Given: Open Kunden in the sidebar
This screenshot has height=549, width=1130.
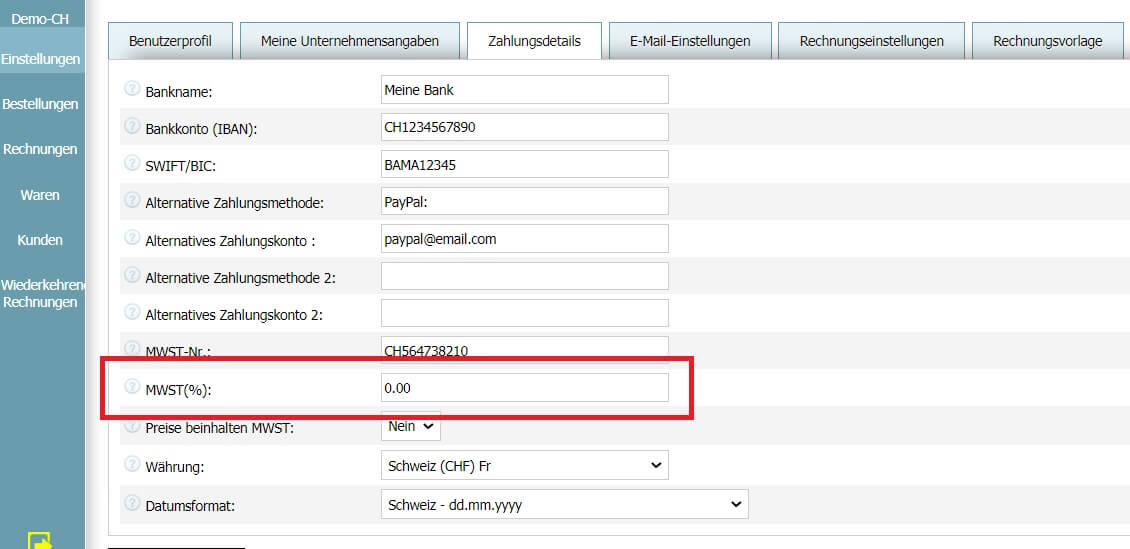Looking at the screenshot, I should click(x=40, y=240).
